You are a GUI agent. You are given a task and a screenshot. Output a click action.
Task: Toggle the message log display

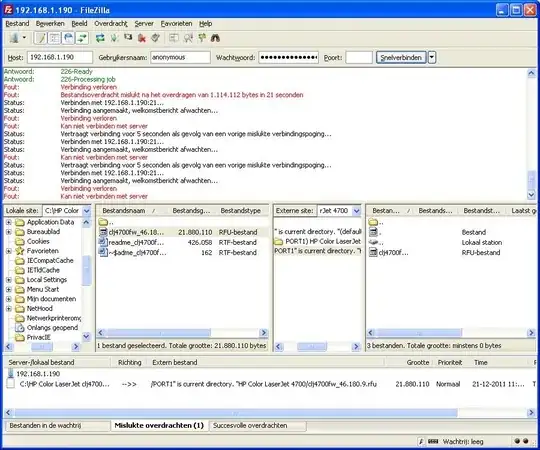point(41,38)
